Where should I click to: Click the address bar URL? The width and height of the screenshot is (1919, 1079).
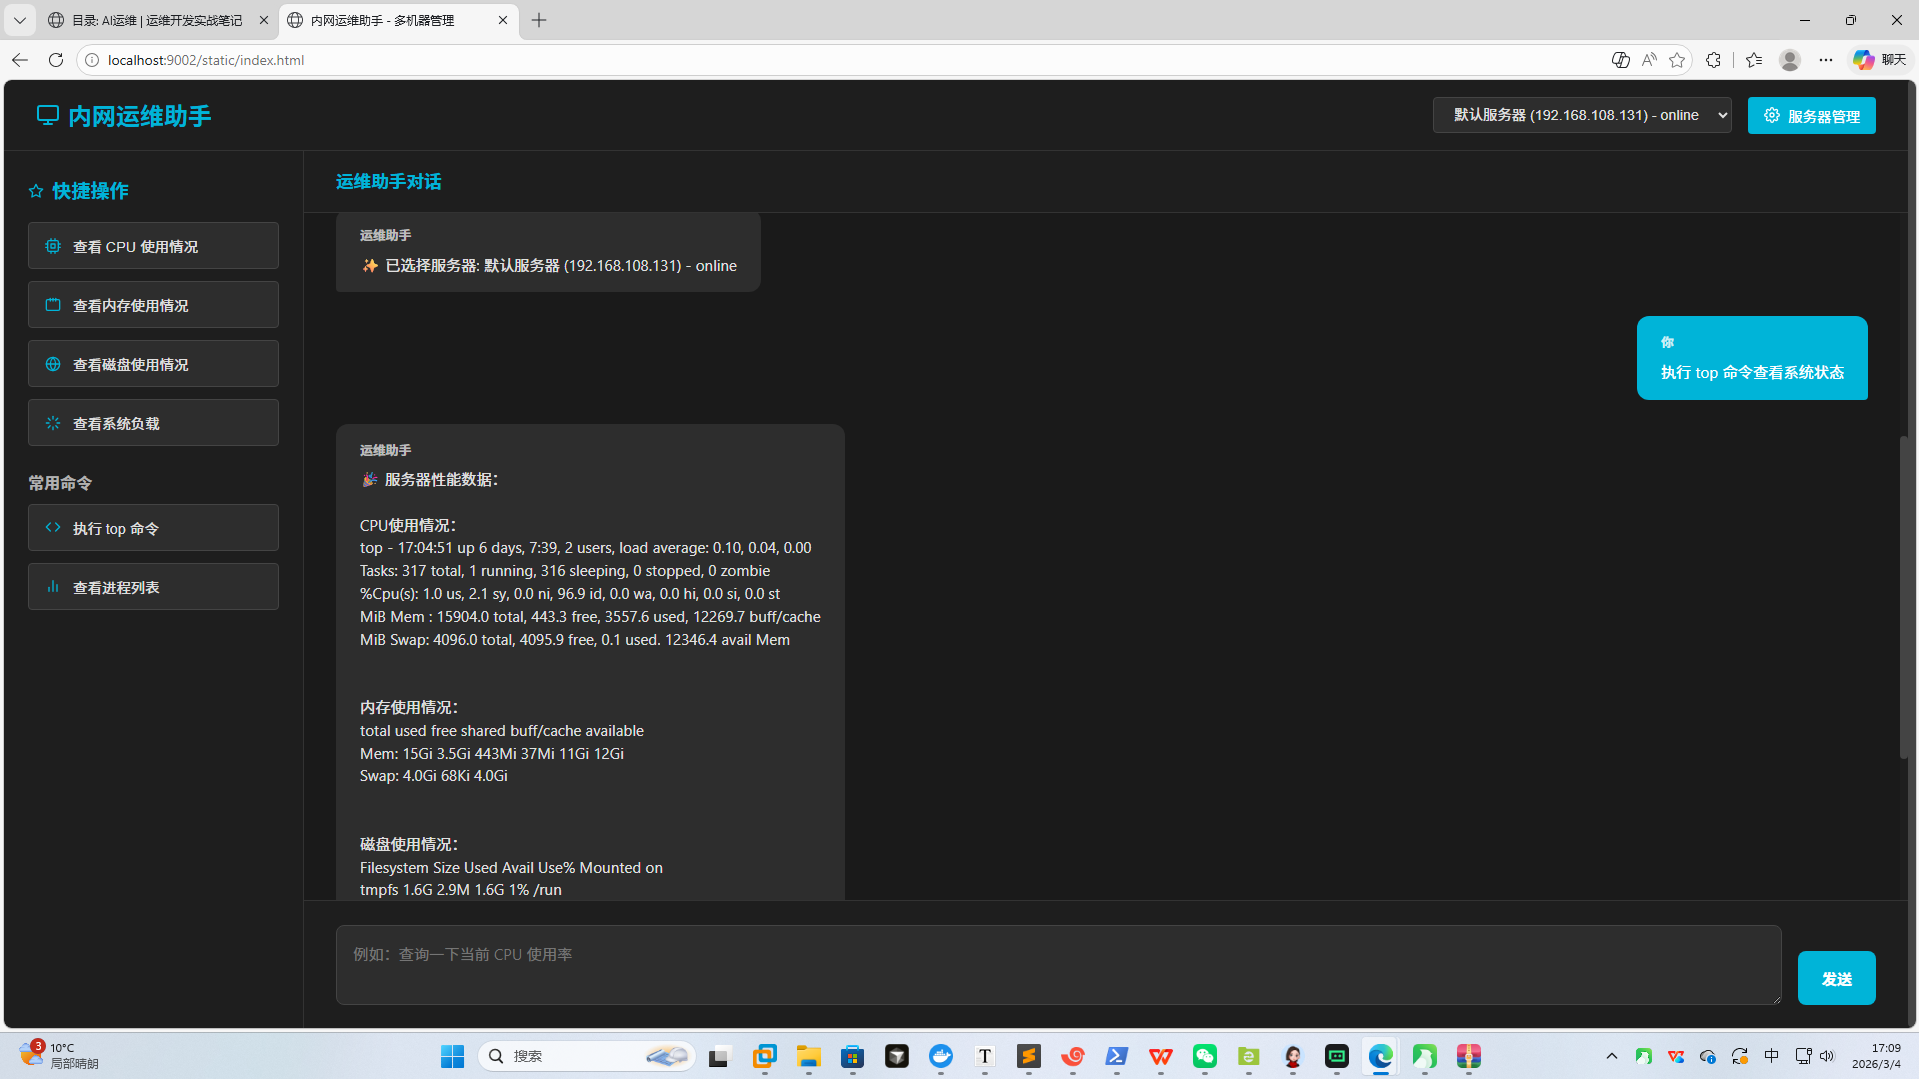[x=206, y=60]
